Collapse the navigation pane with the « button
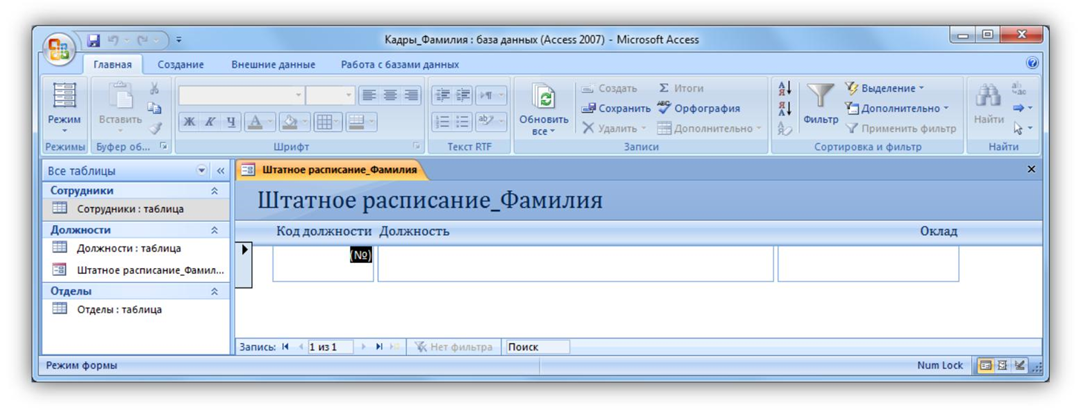 point(221,170)
